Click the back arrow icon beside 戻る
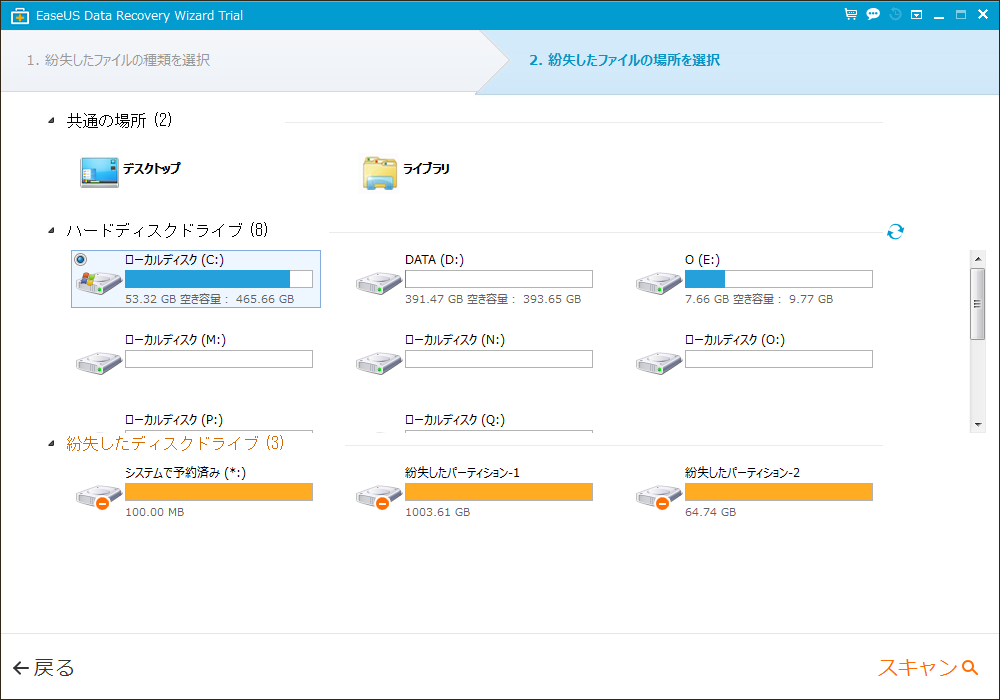Image resolution: width=1000 pixels, height=700 pixels. pyautogui.click(x=21, y=667)
